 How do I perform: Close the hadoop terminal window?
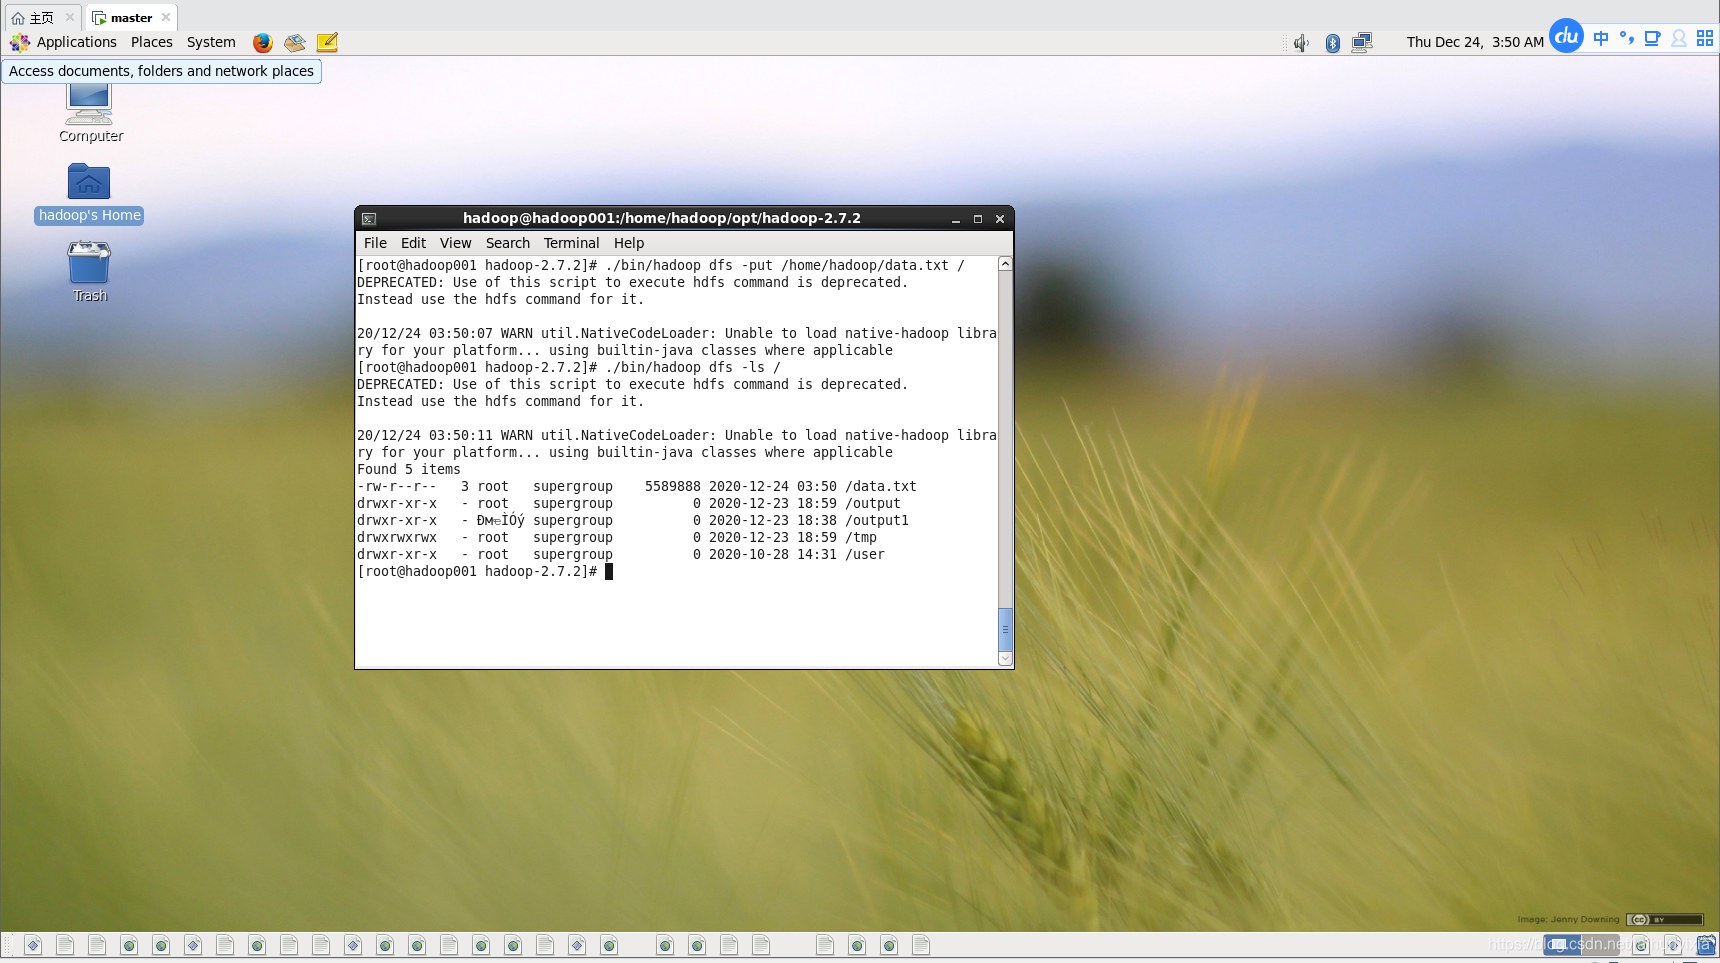click(1000, 219)
